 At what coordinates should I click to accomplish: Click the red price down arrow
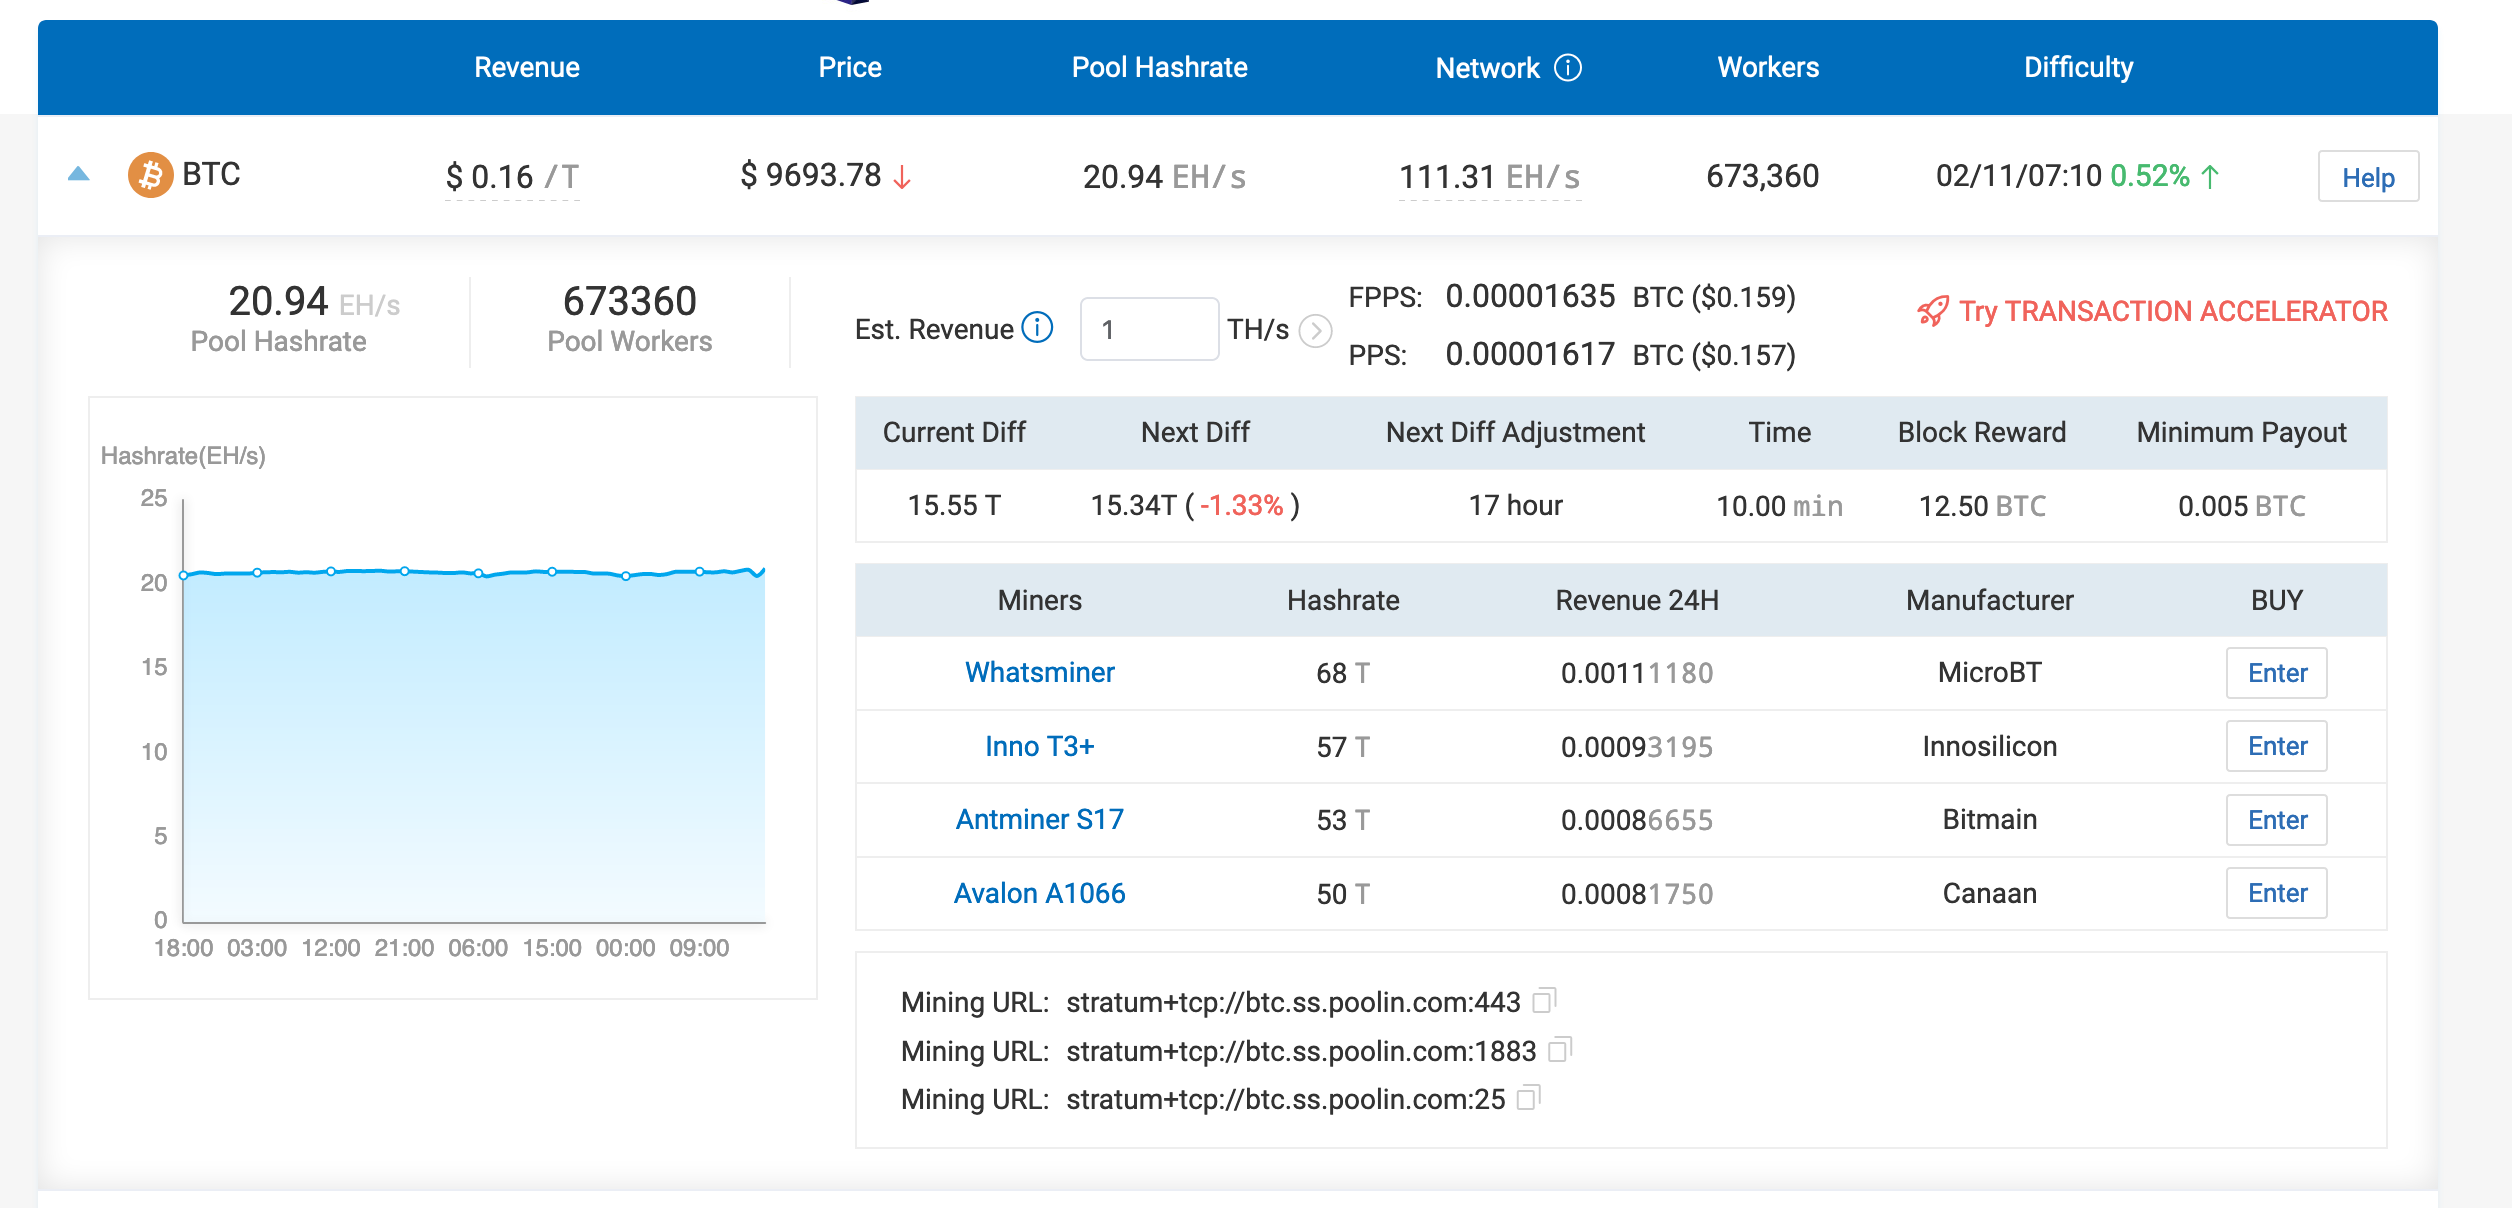coord(902,177)
